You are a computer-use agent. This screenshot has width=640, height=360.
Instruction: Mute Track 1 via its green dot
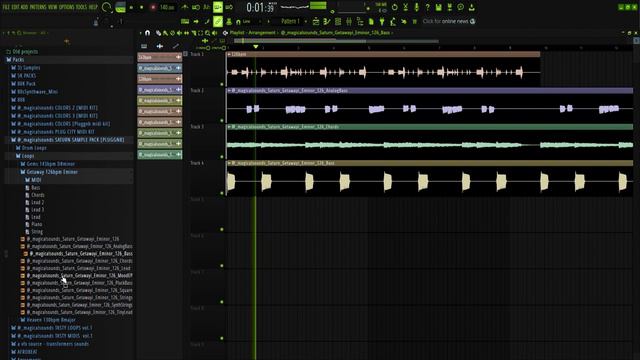(x=222, y=84)
